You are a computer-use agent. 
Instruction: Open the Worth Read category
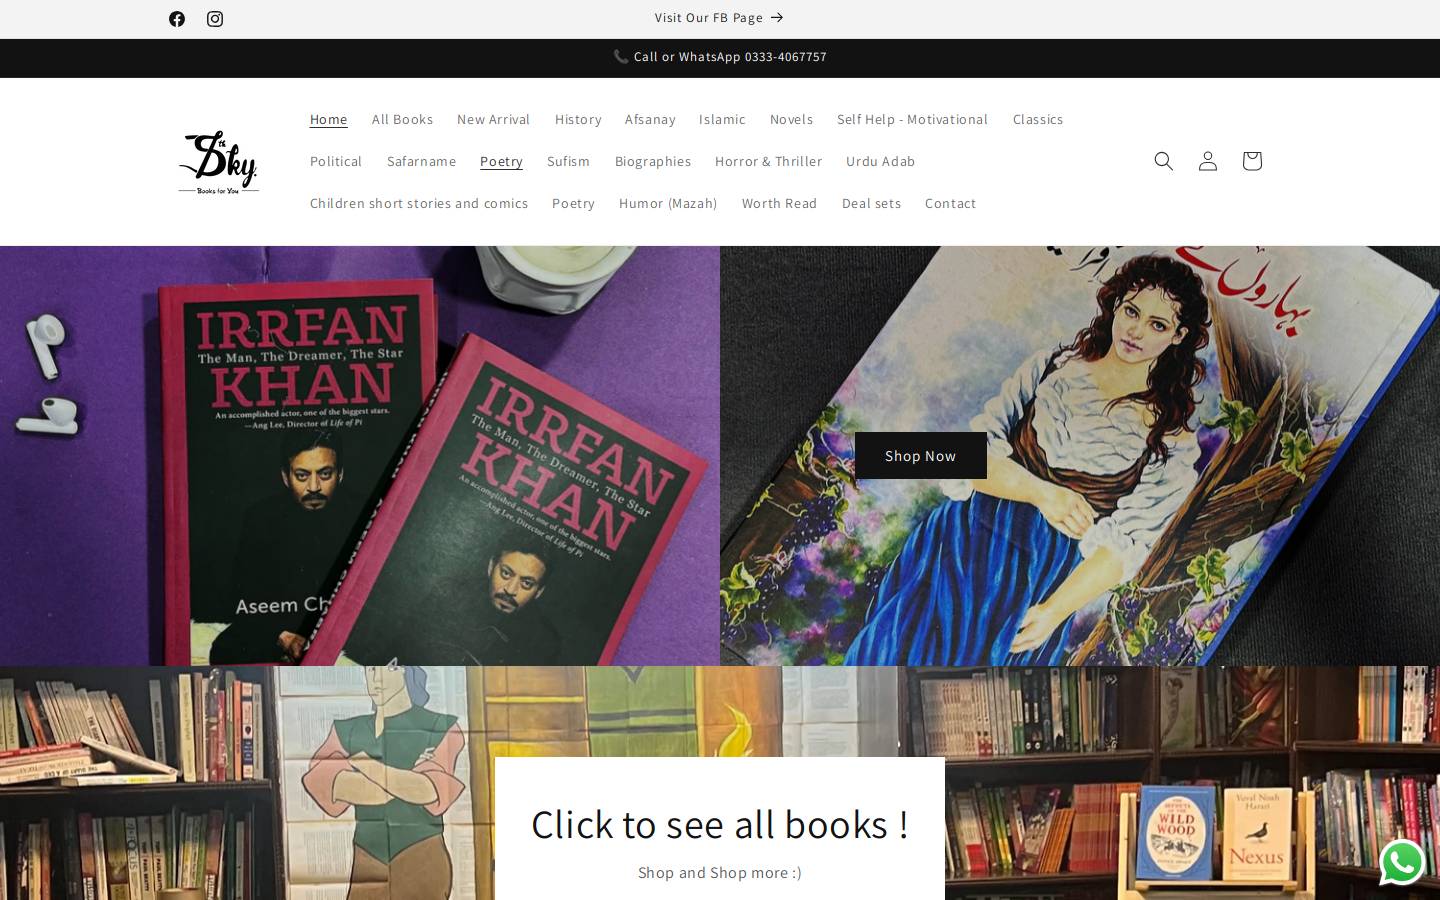point(779,203)
